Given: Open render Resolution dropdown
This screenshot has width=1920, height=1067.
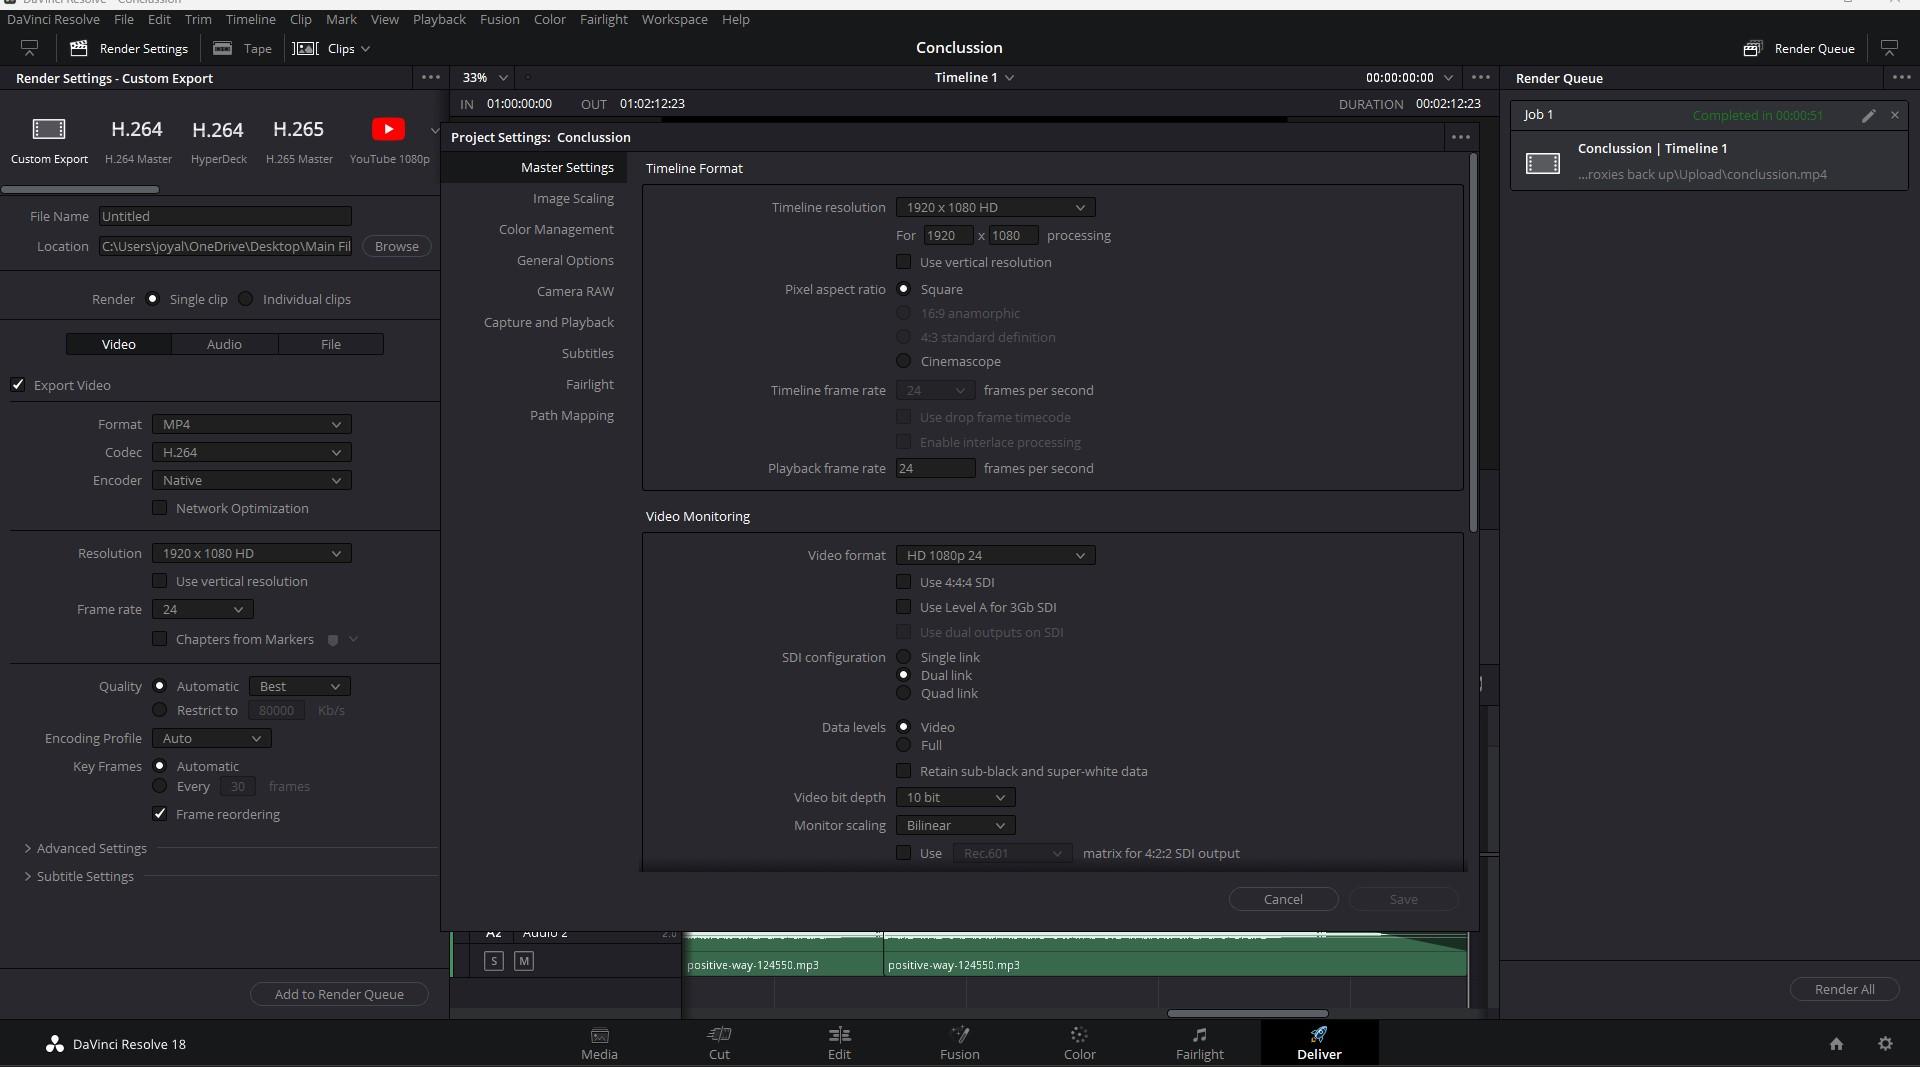Looking at the screenshot, I should pyautogui.click(x=251, y=553).
